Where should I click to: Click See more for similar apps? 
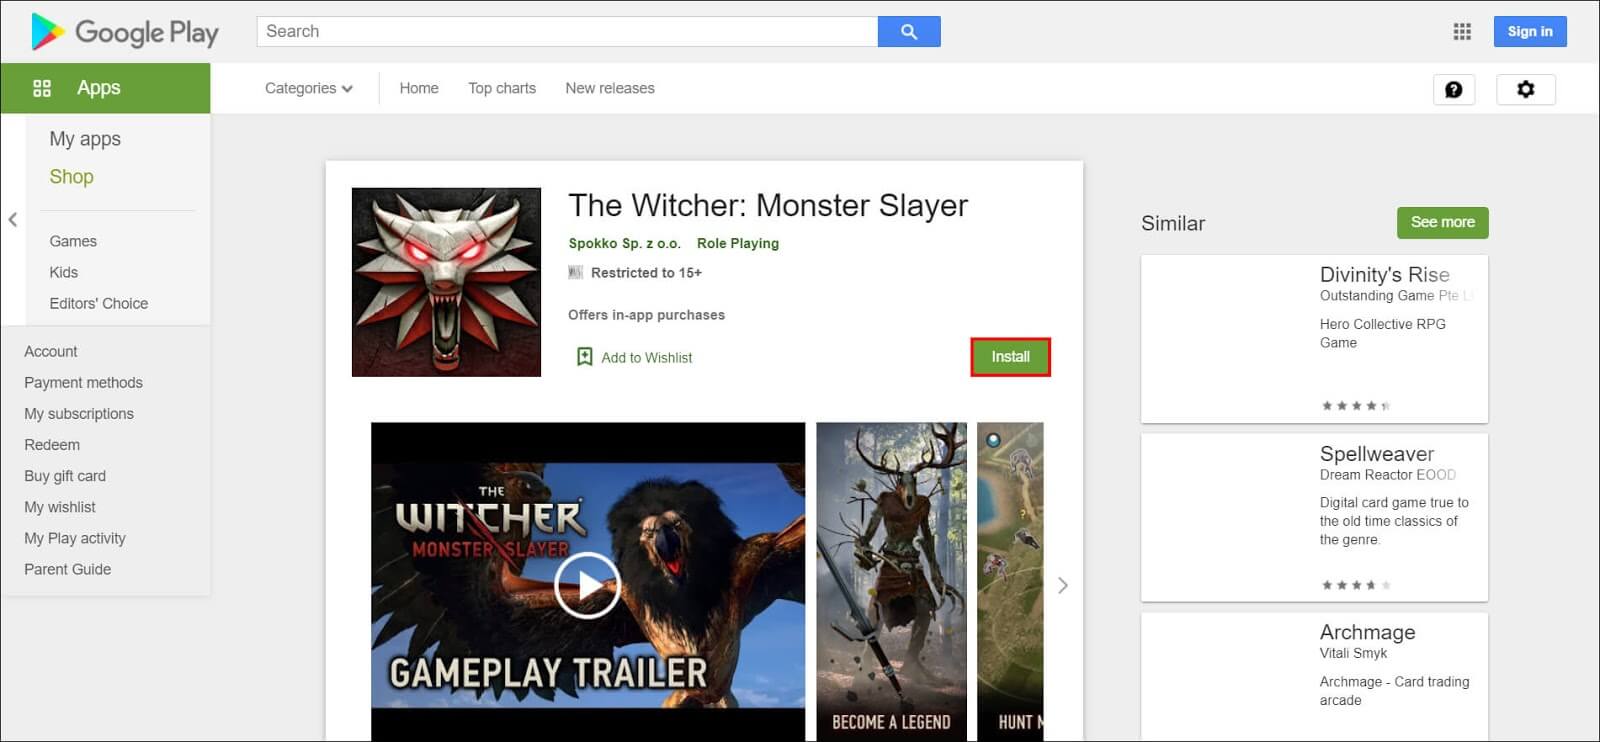[x=1442, y=222]
